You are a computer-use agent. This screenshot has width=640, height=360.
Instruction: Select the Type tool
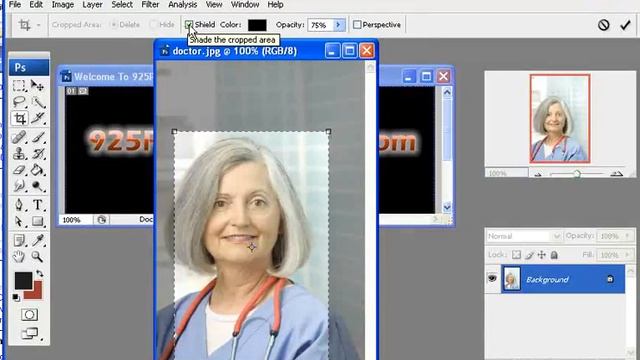pos(38,204)
